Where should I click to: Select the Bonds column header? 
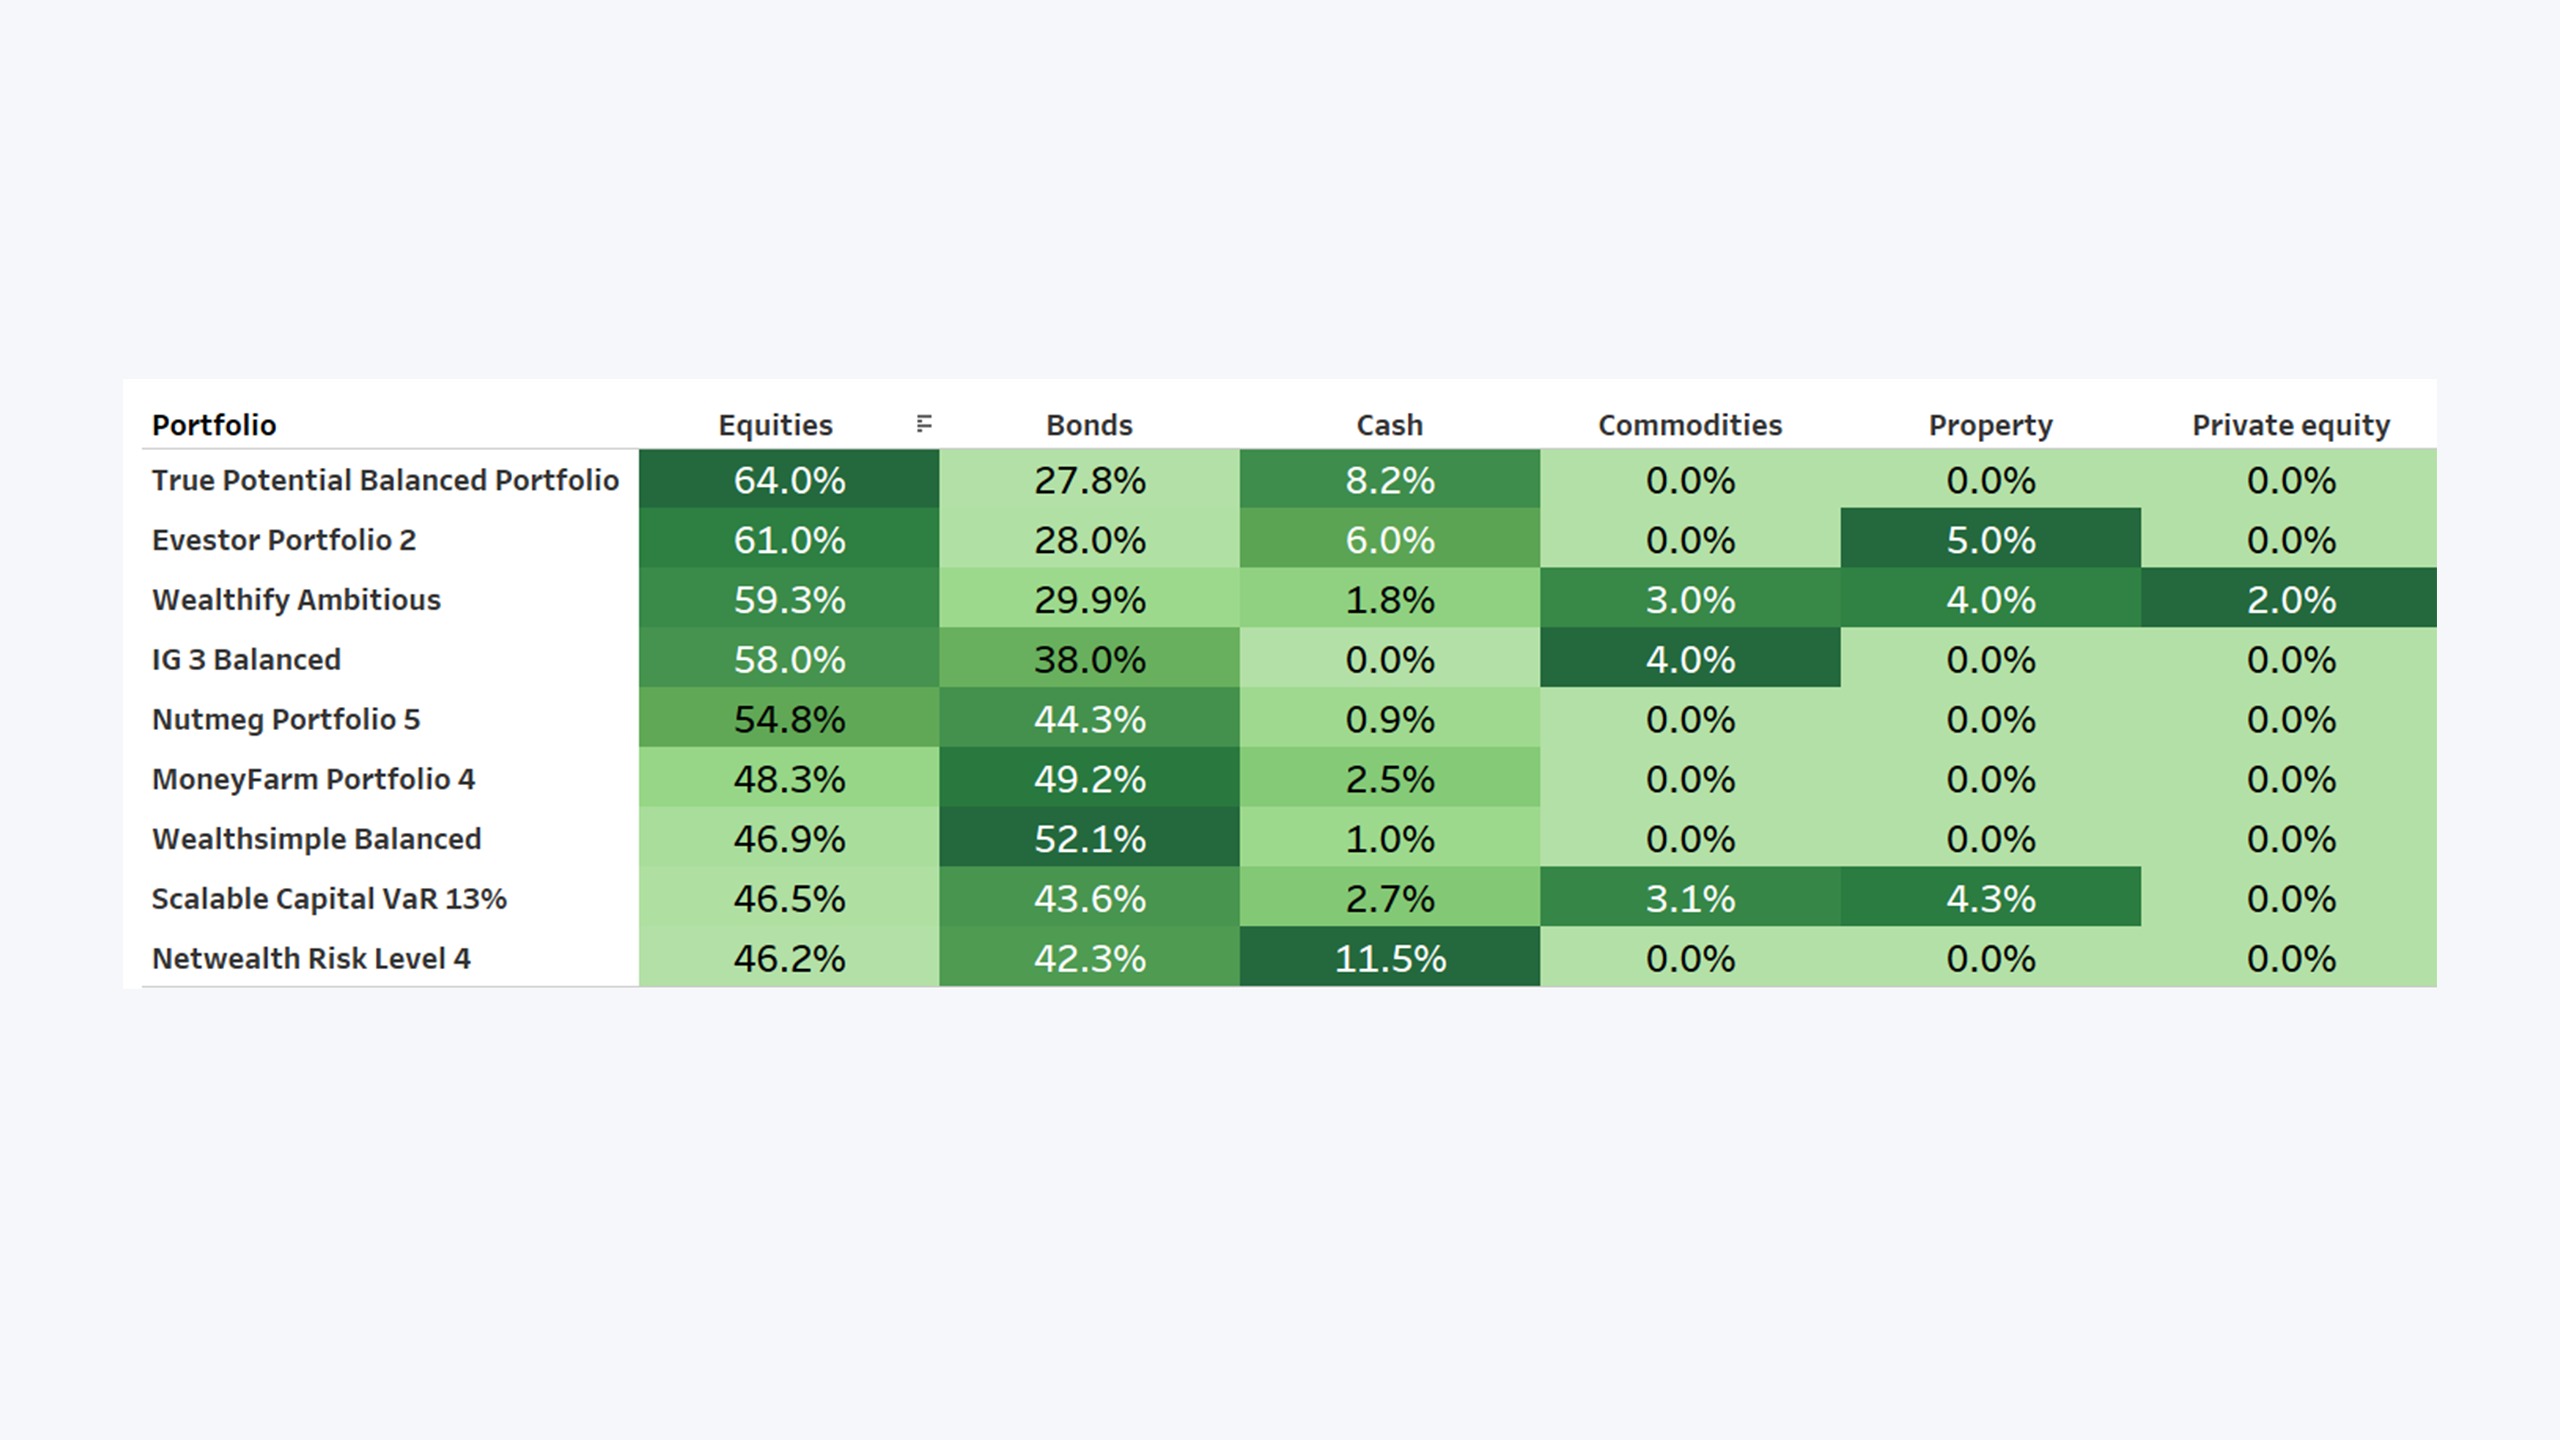point(1089,425)
